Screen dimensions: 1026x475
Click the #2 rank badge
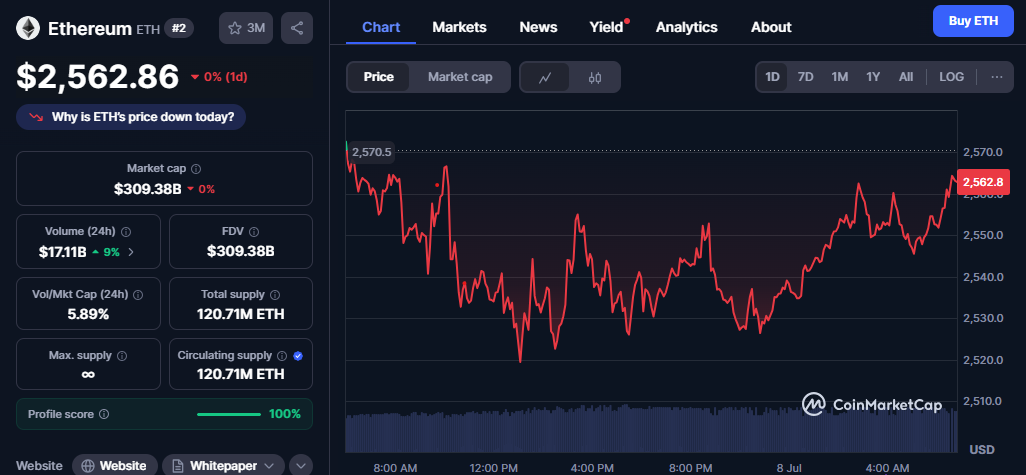(179, 28)
